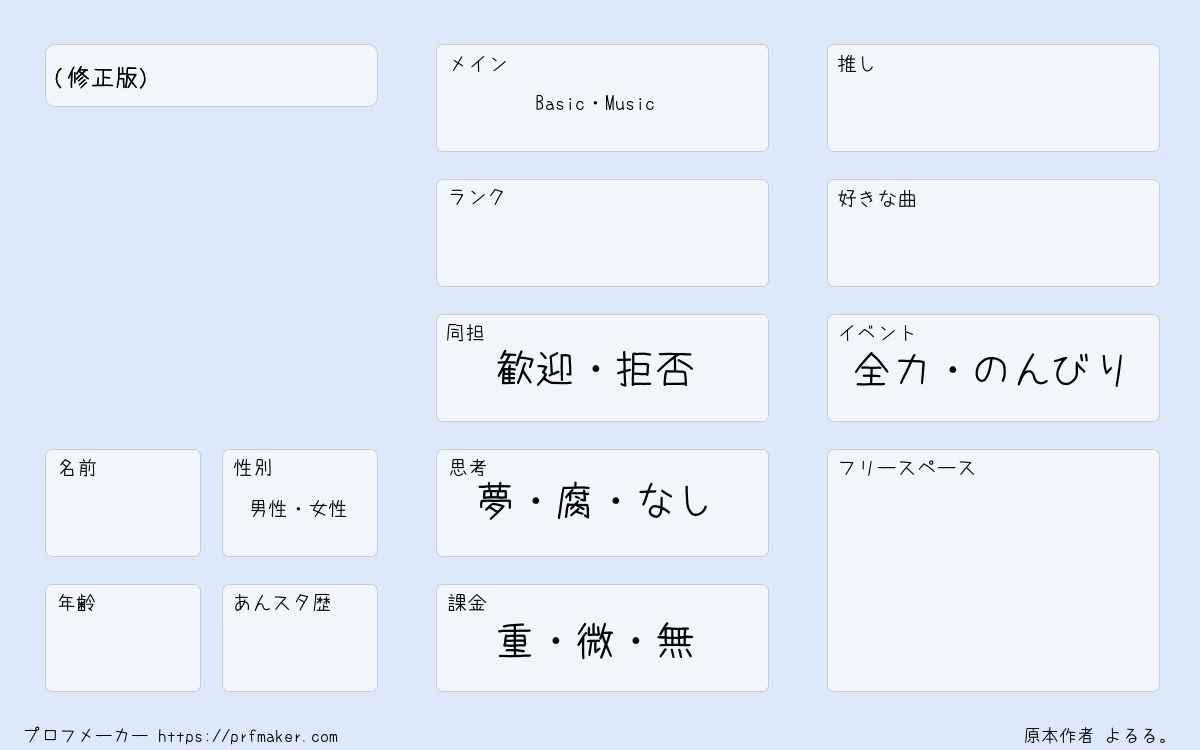Pick 微 in the 課金 box
1200x750 pixels.
point(595,641)
